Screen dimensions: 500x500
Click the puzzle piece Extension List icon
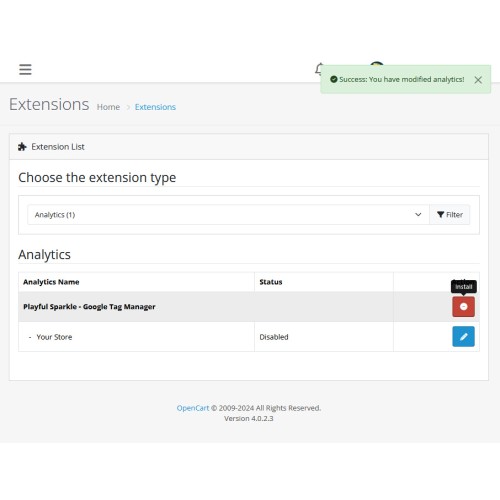pyautogui.click(x=22, y=147)
